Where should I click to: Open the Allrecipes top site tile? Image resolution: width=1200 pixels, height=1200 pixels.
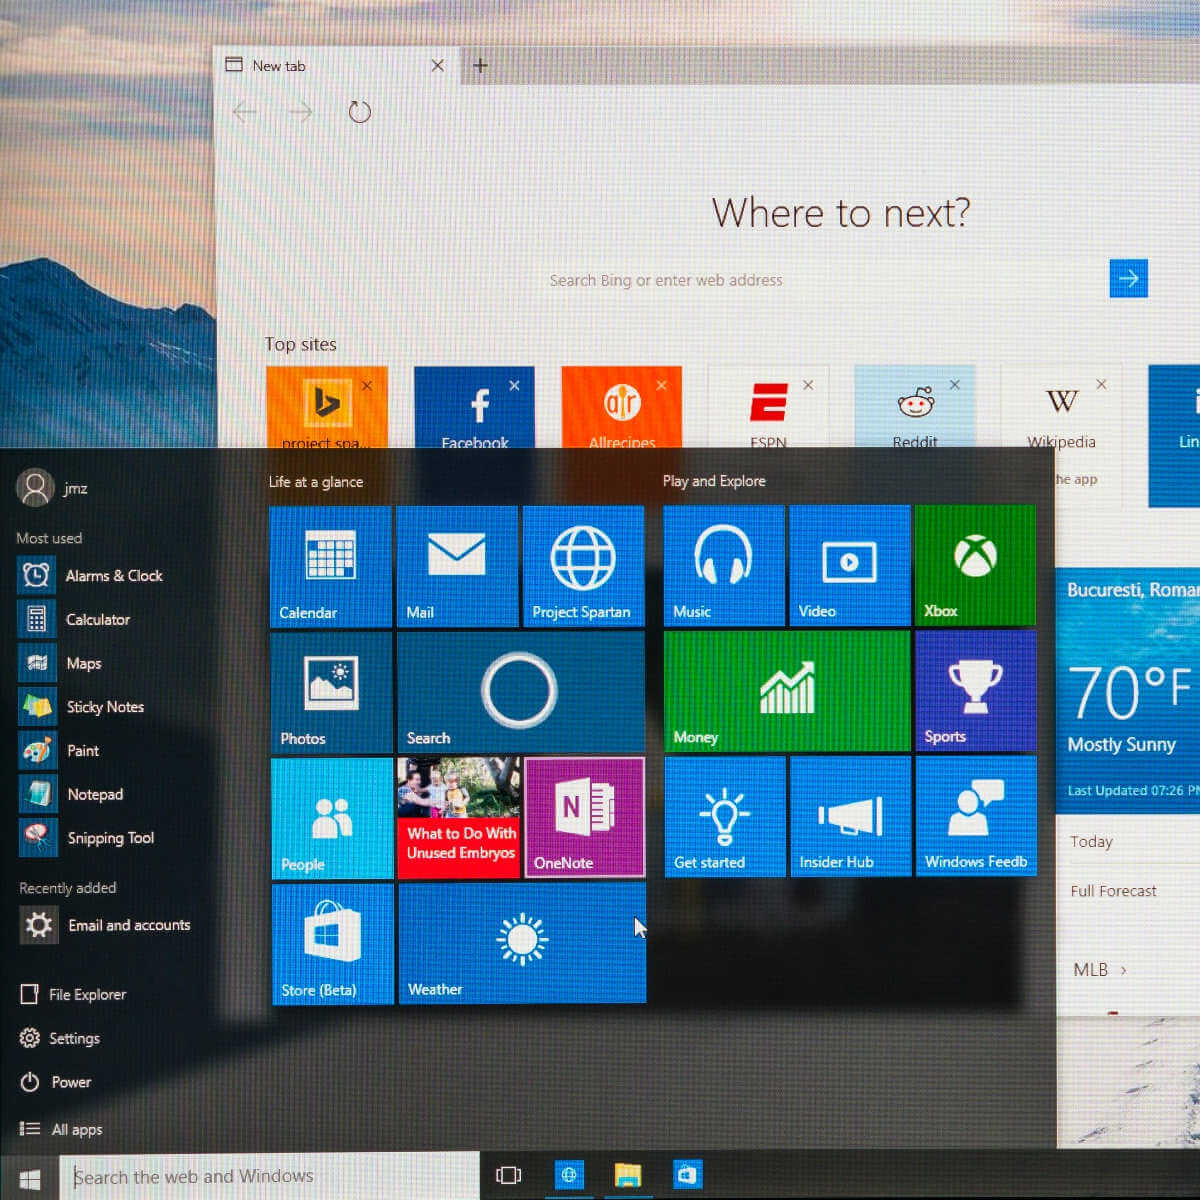(621, 408)
